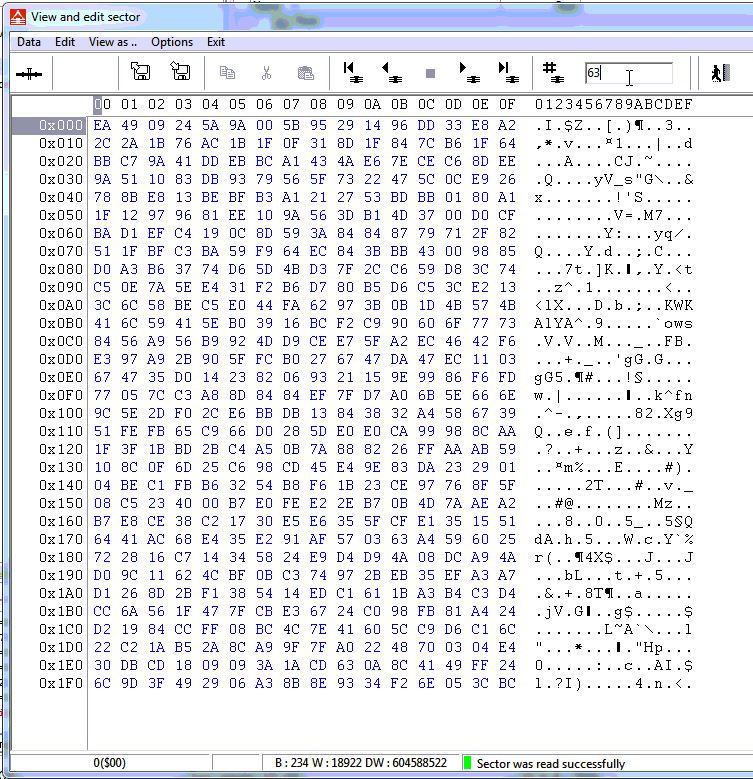Go to the first sector
Screen dimensions: 753x779
(x=353, y=72)
